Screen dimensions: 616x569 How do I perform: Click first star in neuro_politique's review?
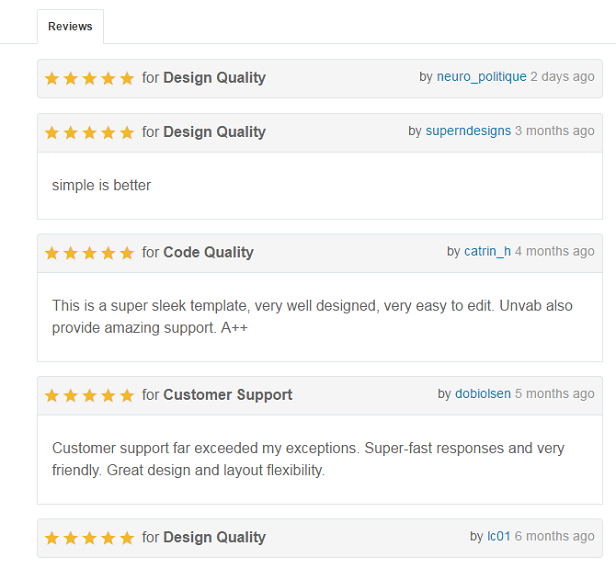coord(52,78)
